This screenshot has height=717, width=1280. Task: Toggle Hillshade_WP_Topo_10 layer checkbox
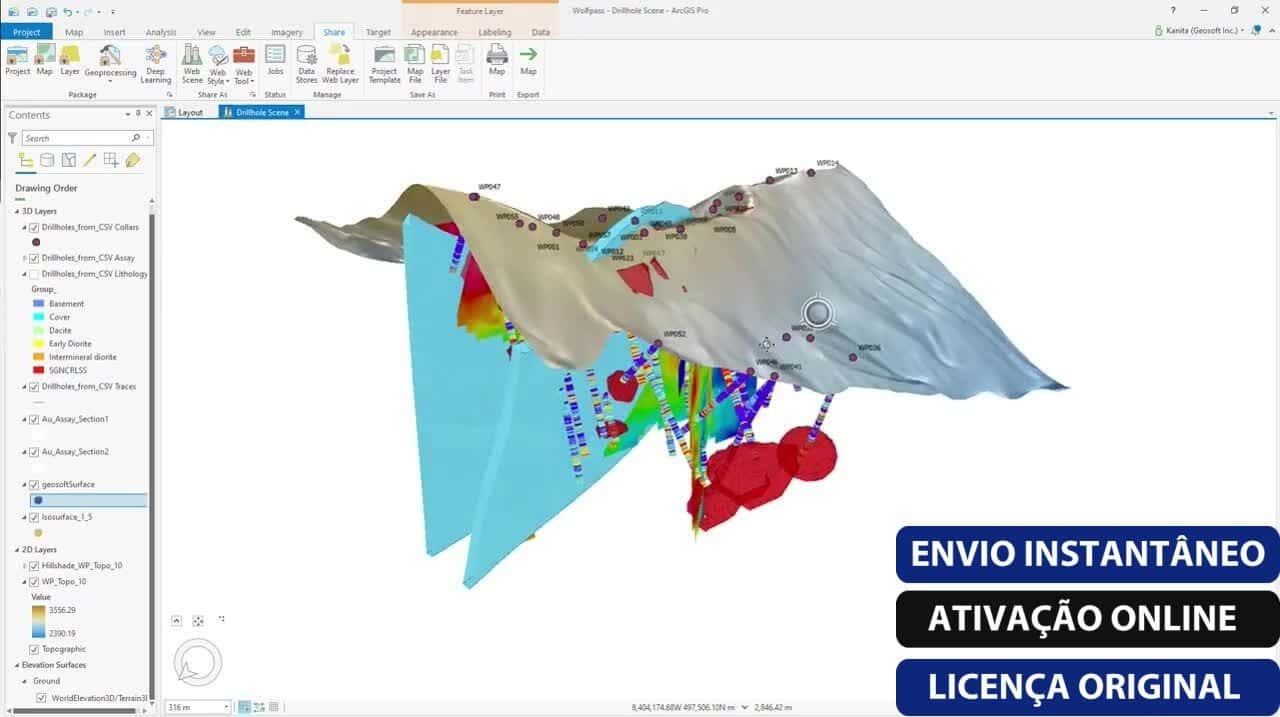click(x=34, y=565)
